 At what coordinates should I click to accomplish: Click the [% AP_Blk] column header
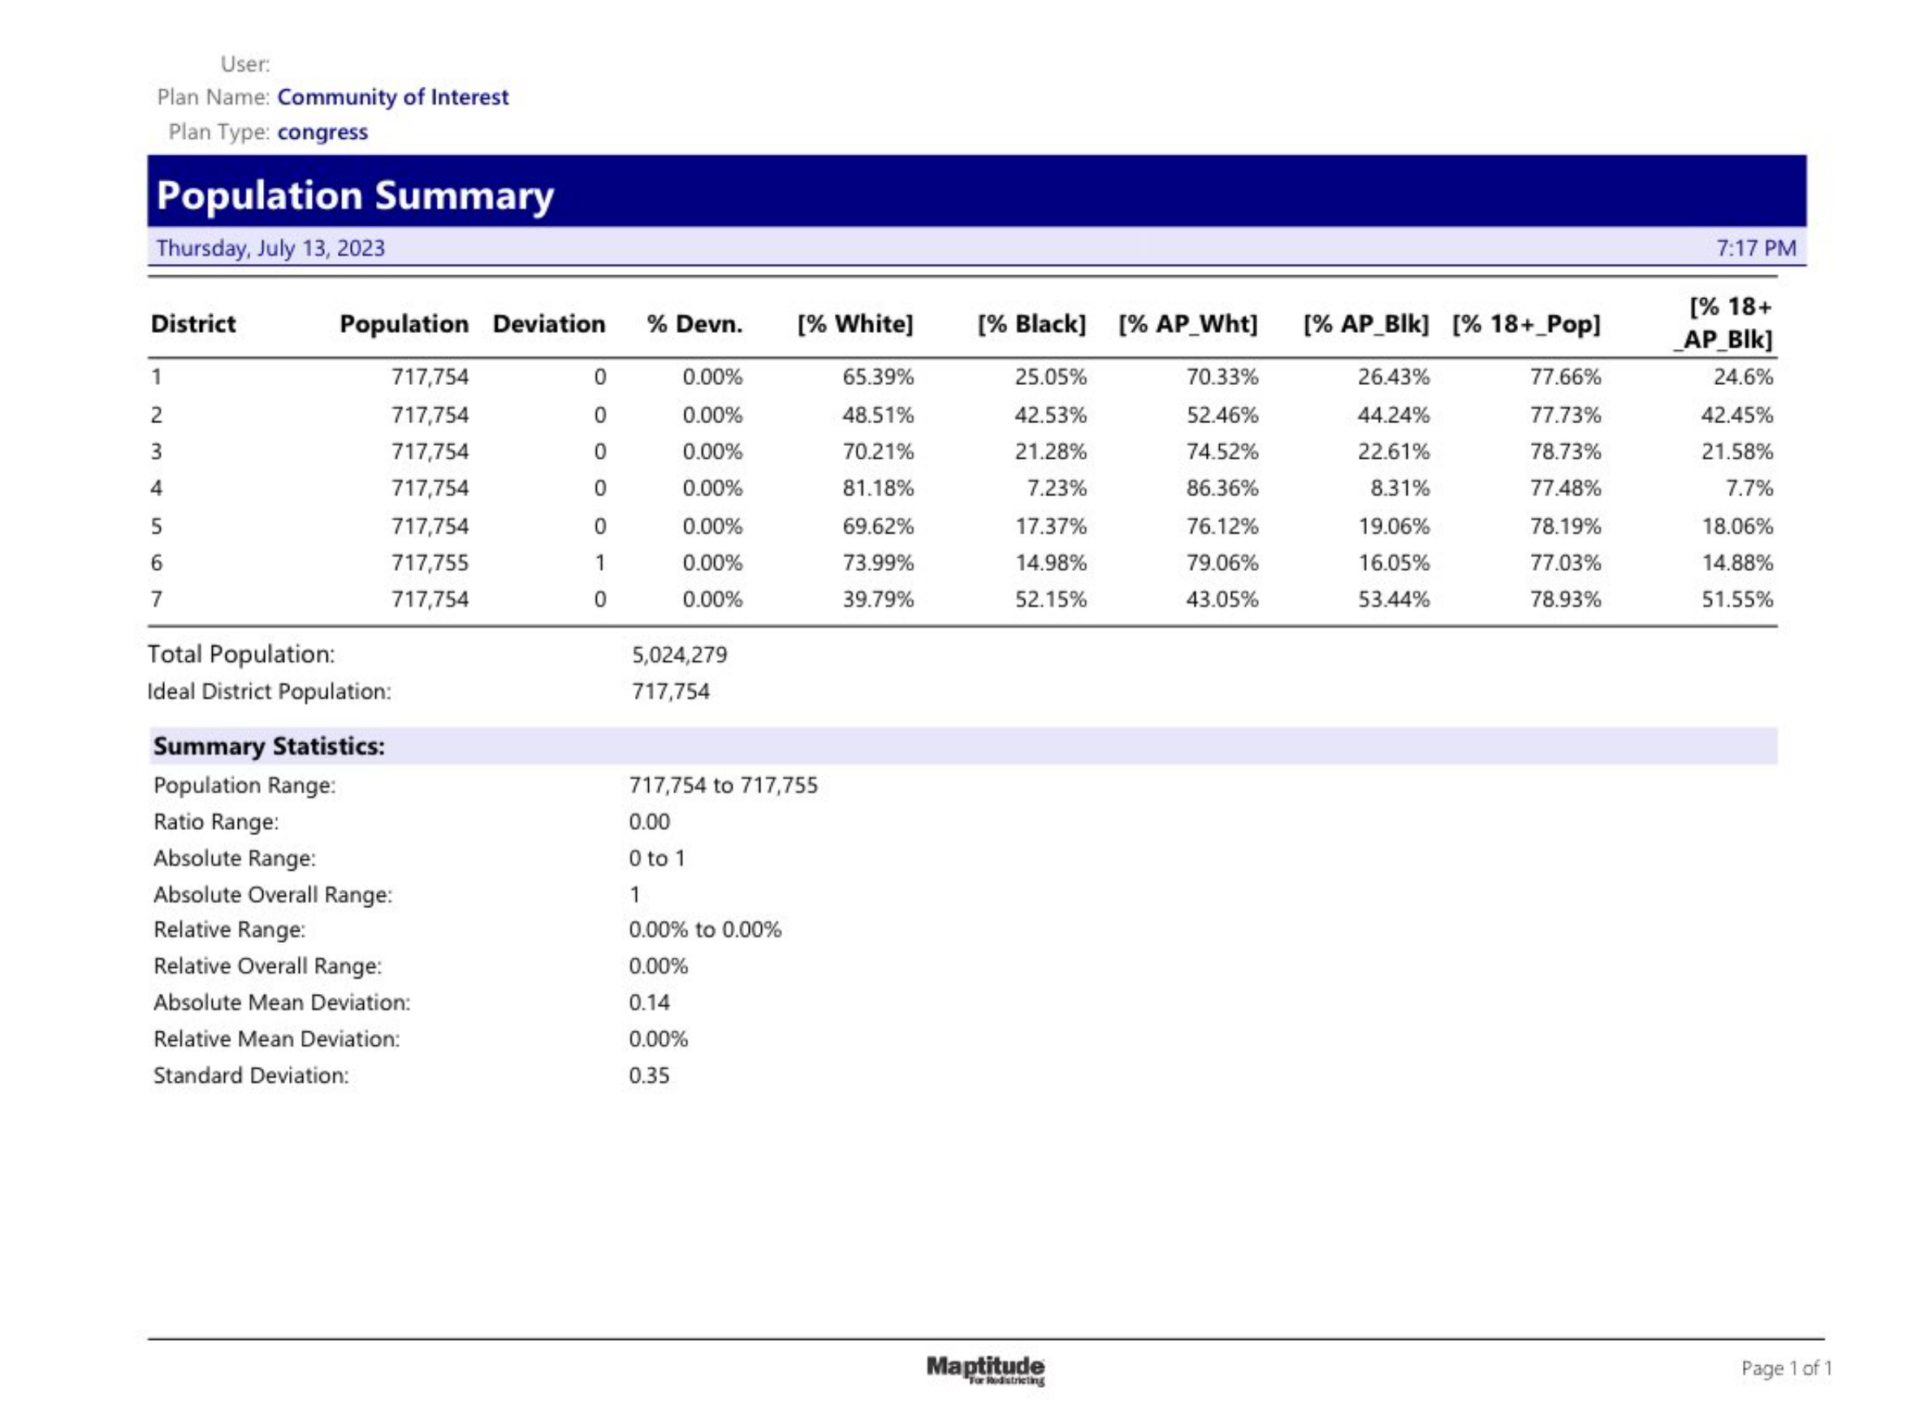[1365, 324]
